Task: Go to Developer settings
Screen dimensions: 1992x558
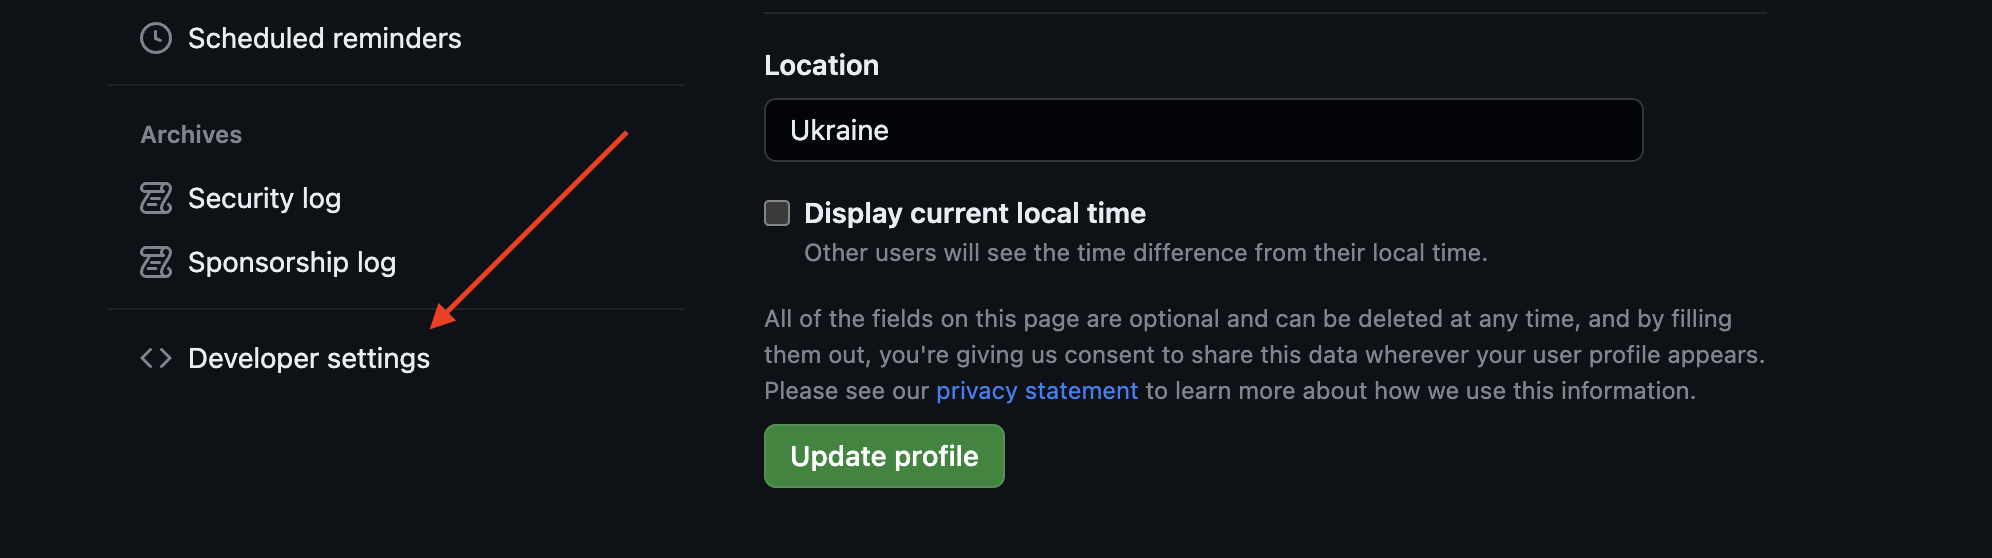Action: pyautogui.click(x=308, y=358)
